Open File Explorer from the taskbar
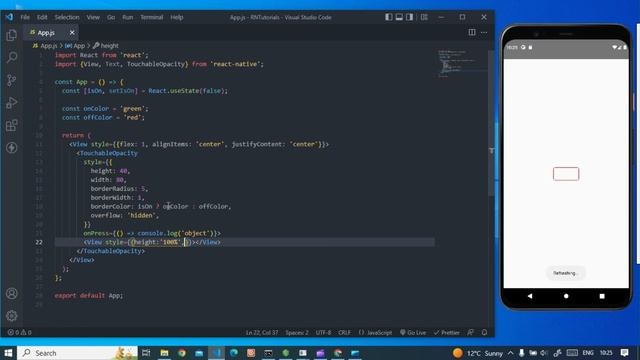640x360 pixels. (x=164, y=353)
